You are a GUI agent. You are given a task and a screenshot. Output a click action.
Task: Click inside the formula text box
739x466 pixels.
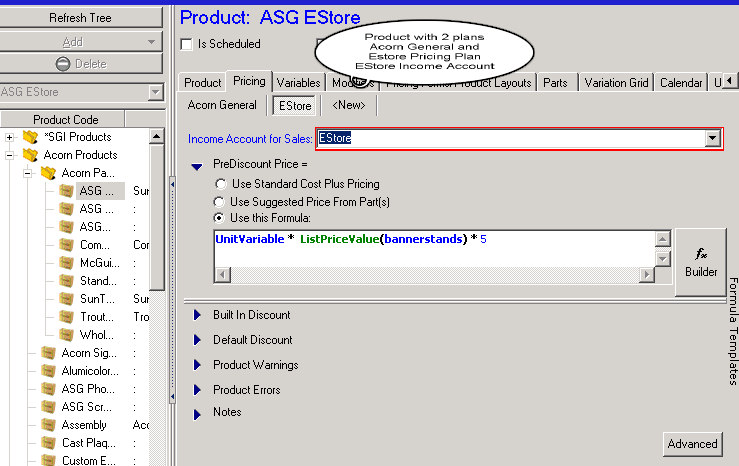pos(434,248)
